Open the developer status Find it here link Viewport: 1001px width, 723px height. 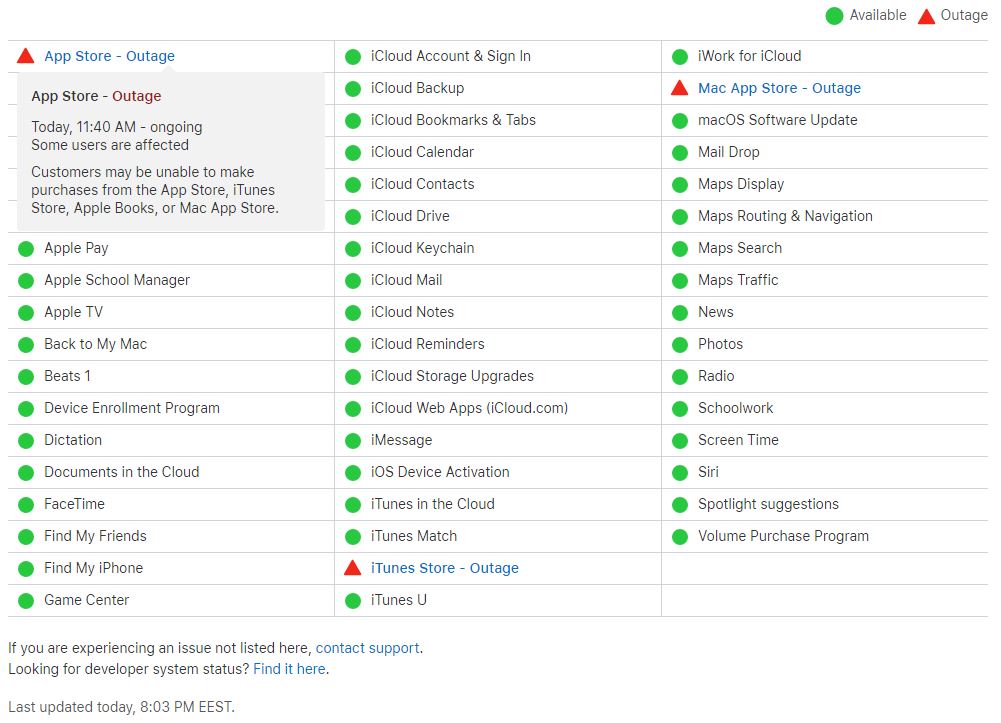tap(289, 669)
